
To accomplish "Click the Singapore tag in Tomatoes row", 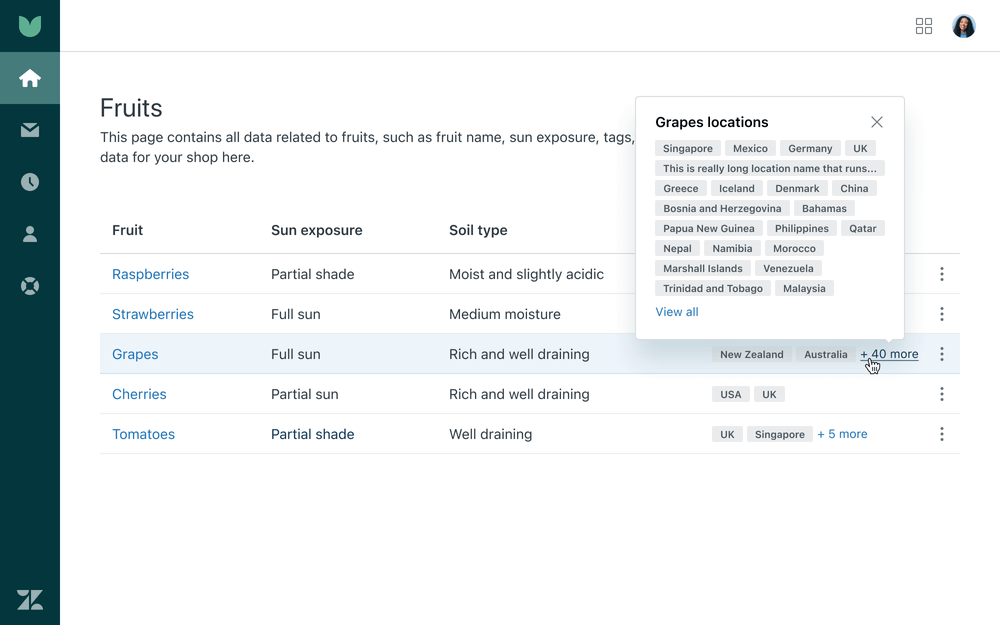I will 780,434.
